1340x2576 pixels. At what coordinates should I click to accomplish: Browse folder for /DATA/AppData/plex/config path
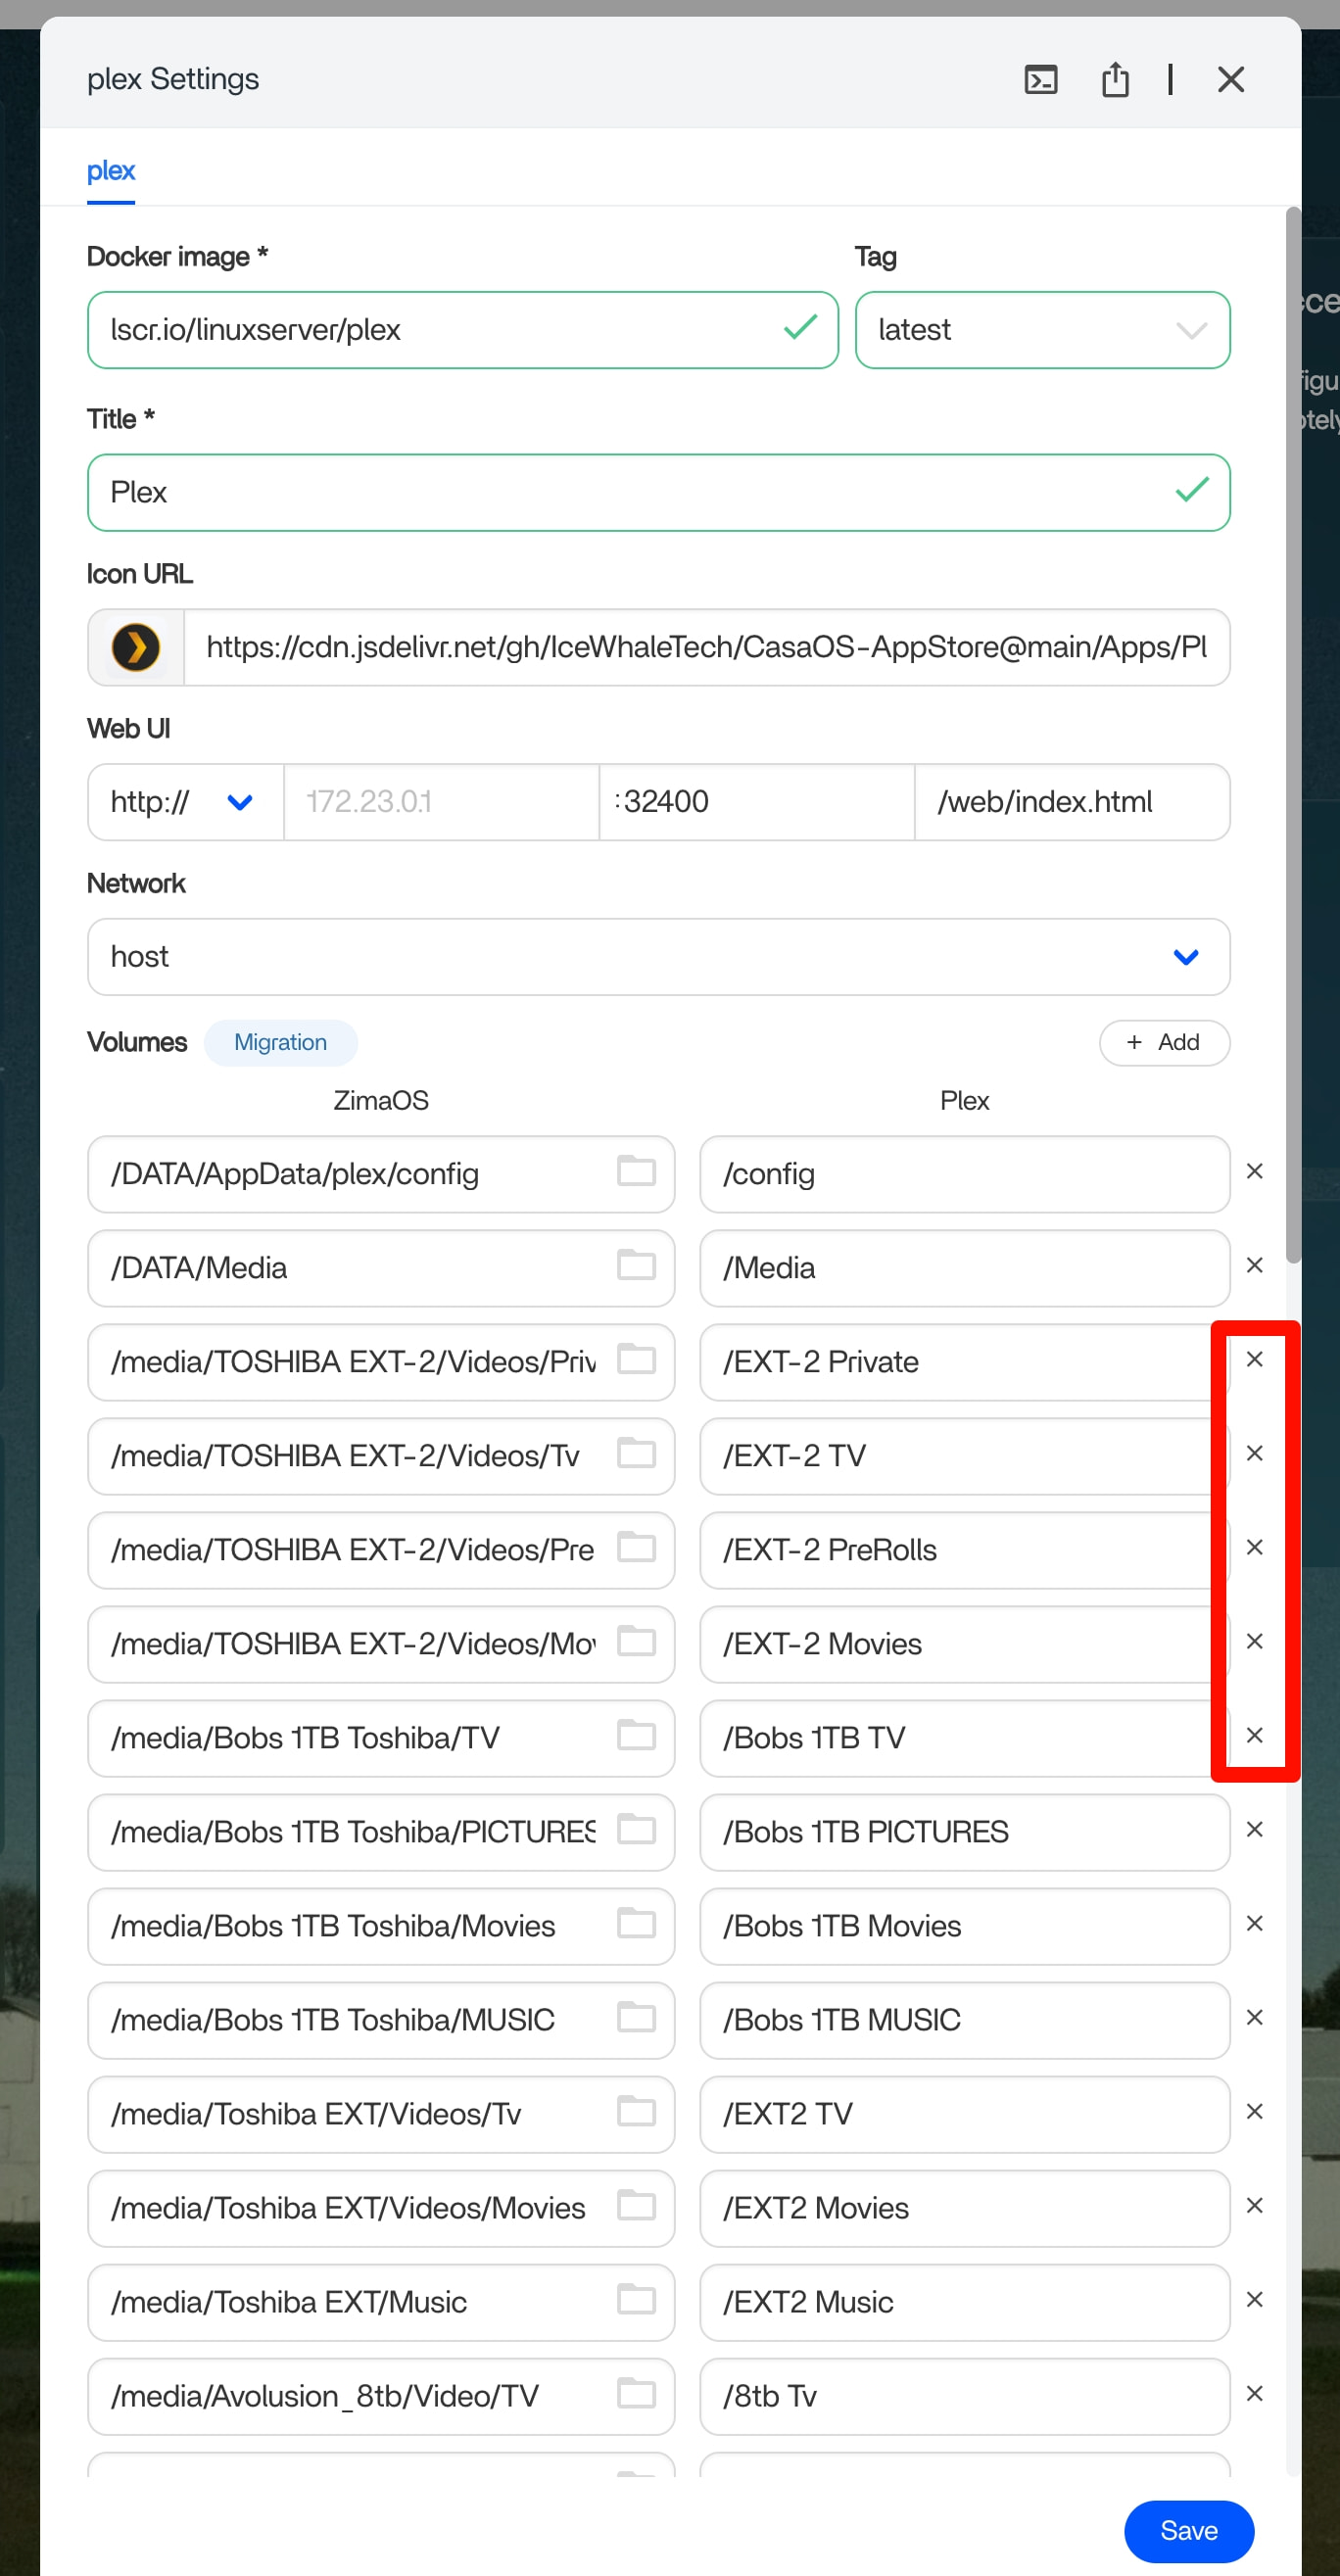[x=636, y=1170]
